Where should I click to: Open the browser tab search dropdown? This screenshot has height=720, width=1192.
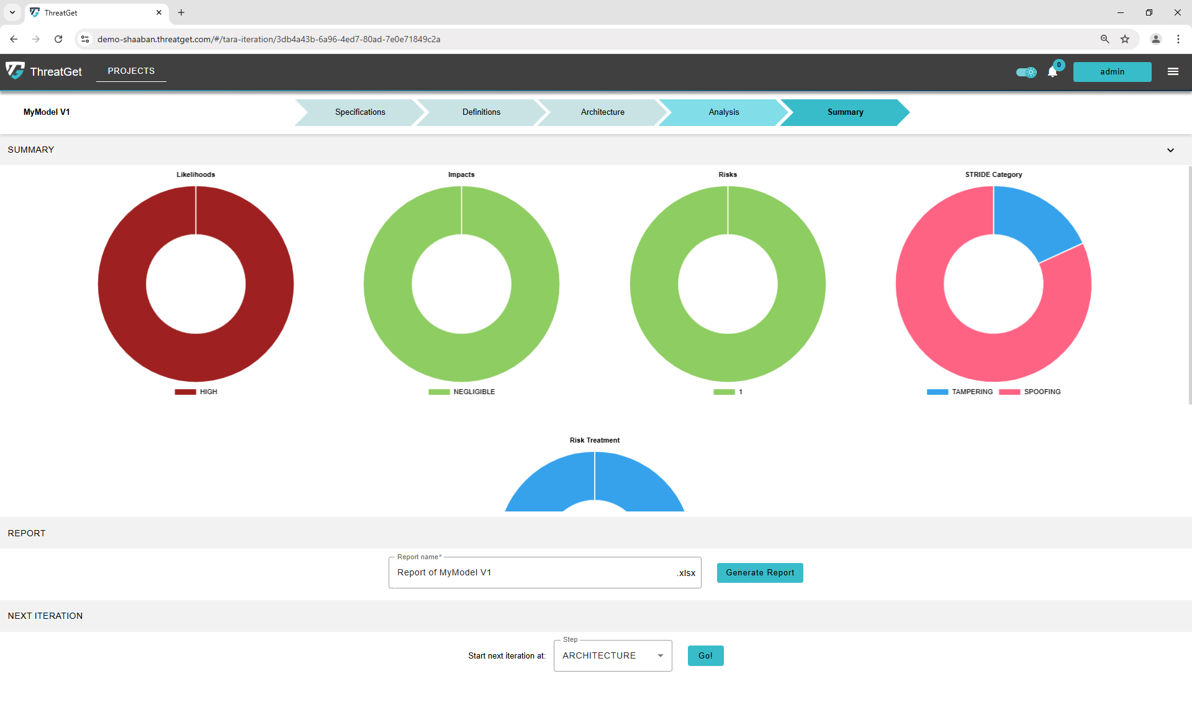point(12,13)
